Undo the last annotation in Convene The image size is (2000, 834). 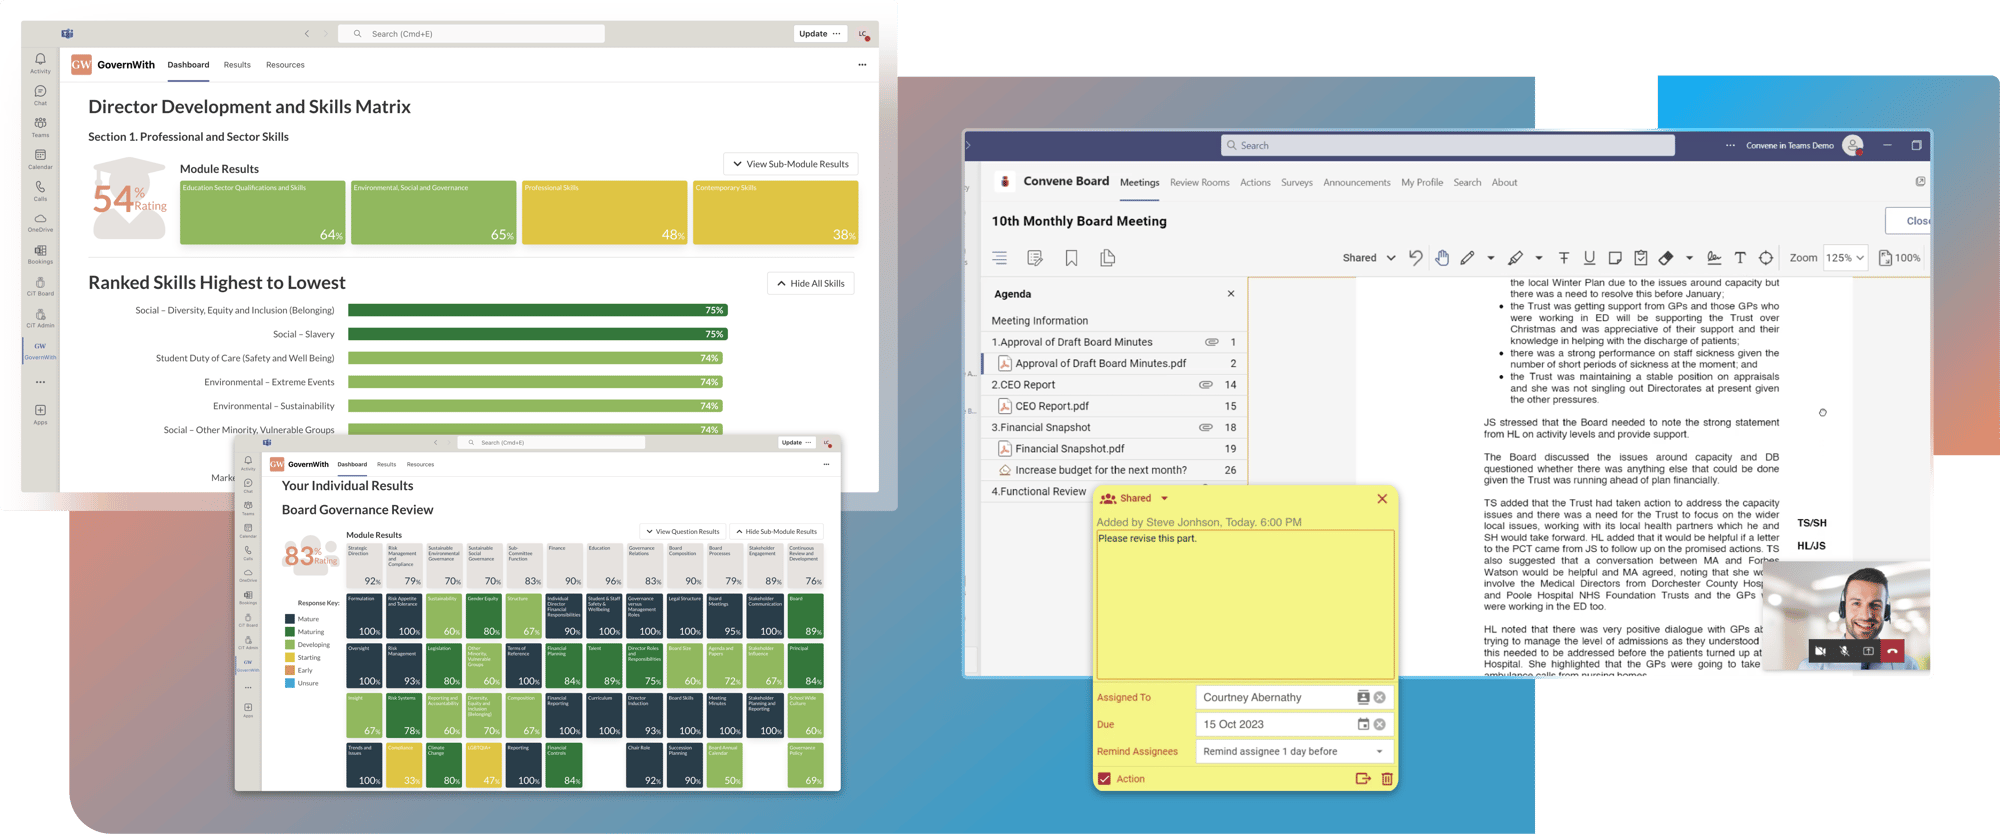[1415, 257]
